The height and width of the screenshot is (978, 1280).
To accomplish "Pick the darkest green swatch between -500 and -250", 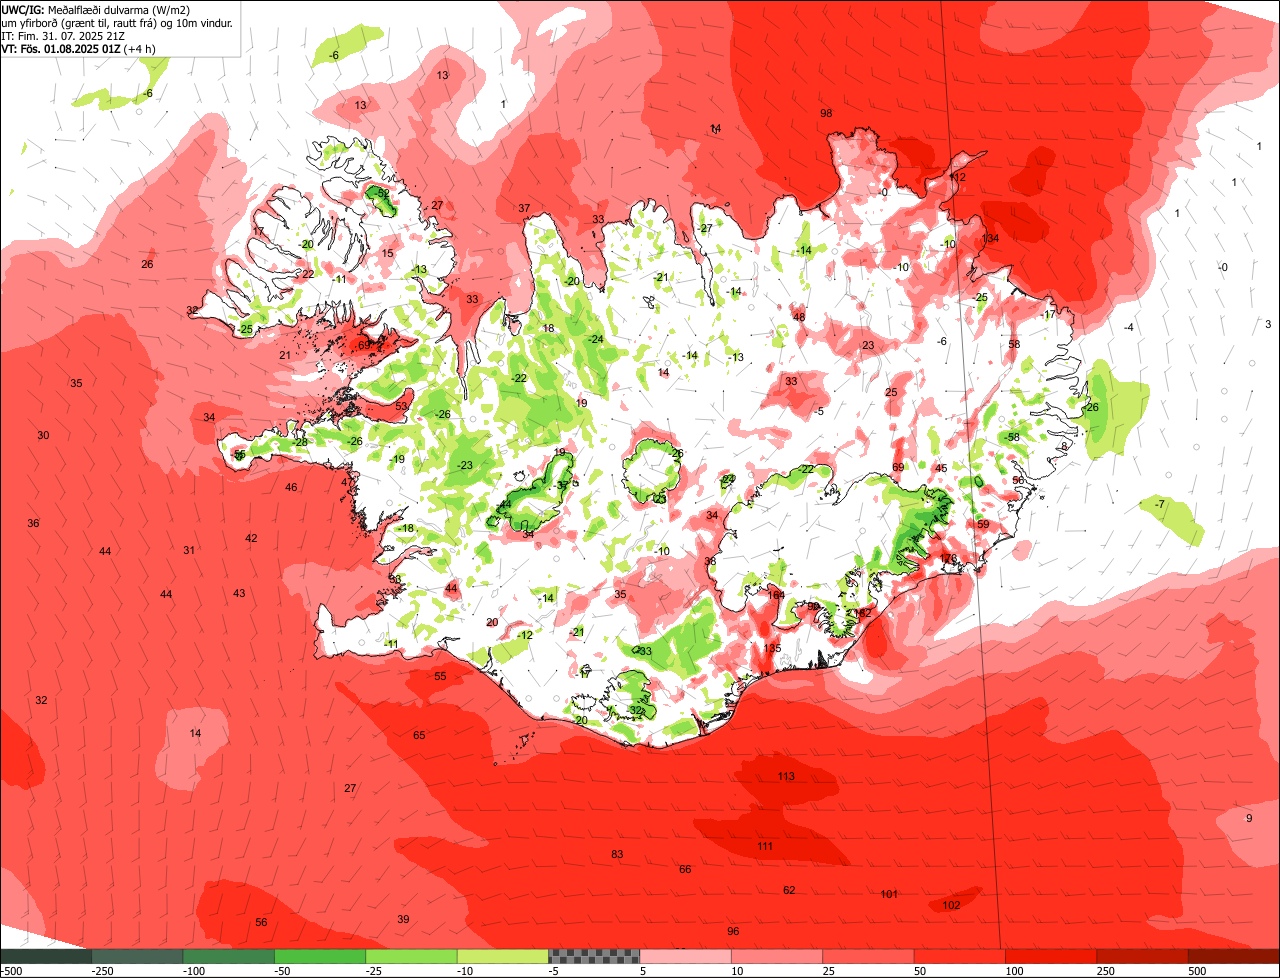I will tap(46, 956).
